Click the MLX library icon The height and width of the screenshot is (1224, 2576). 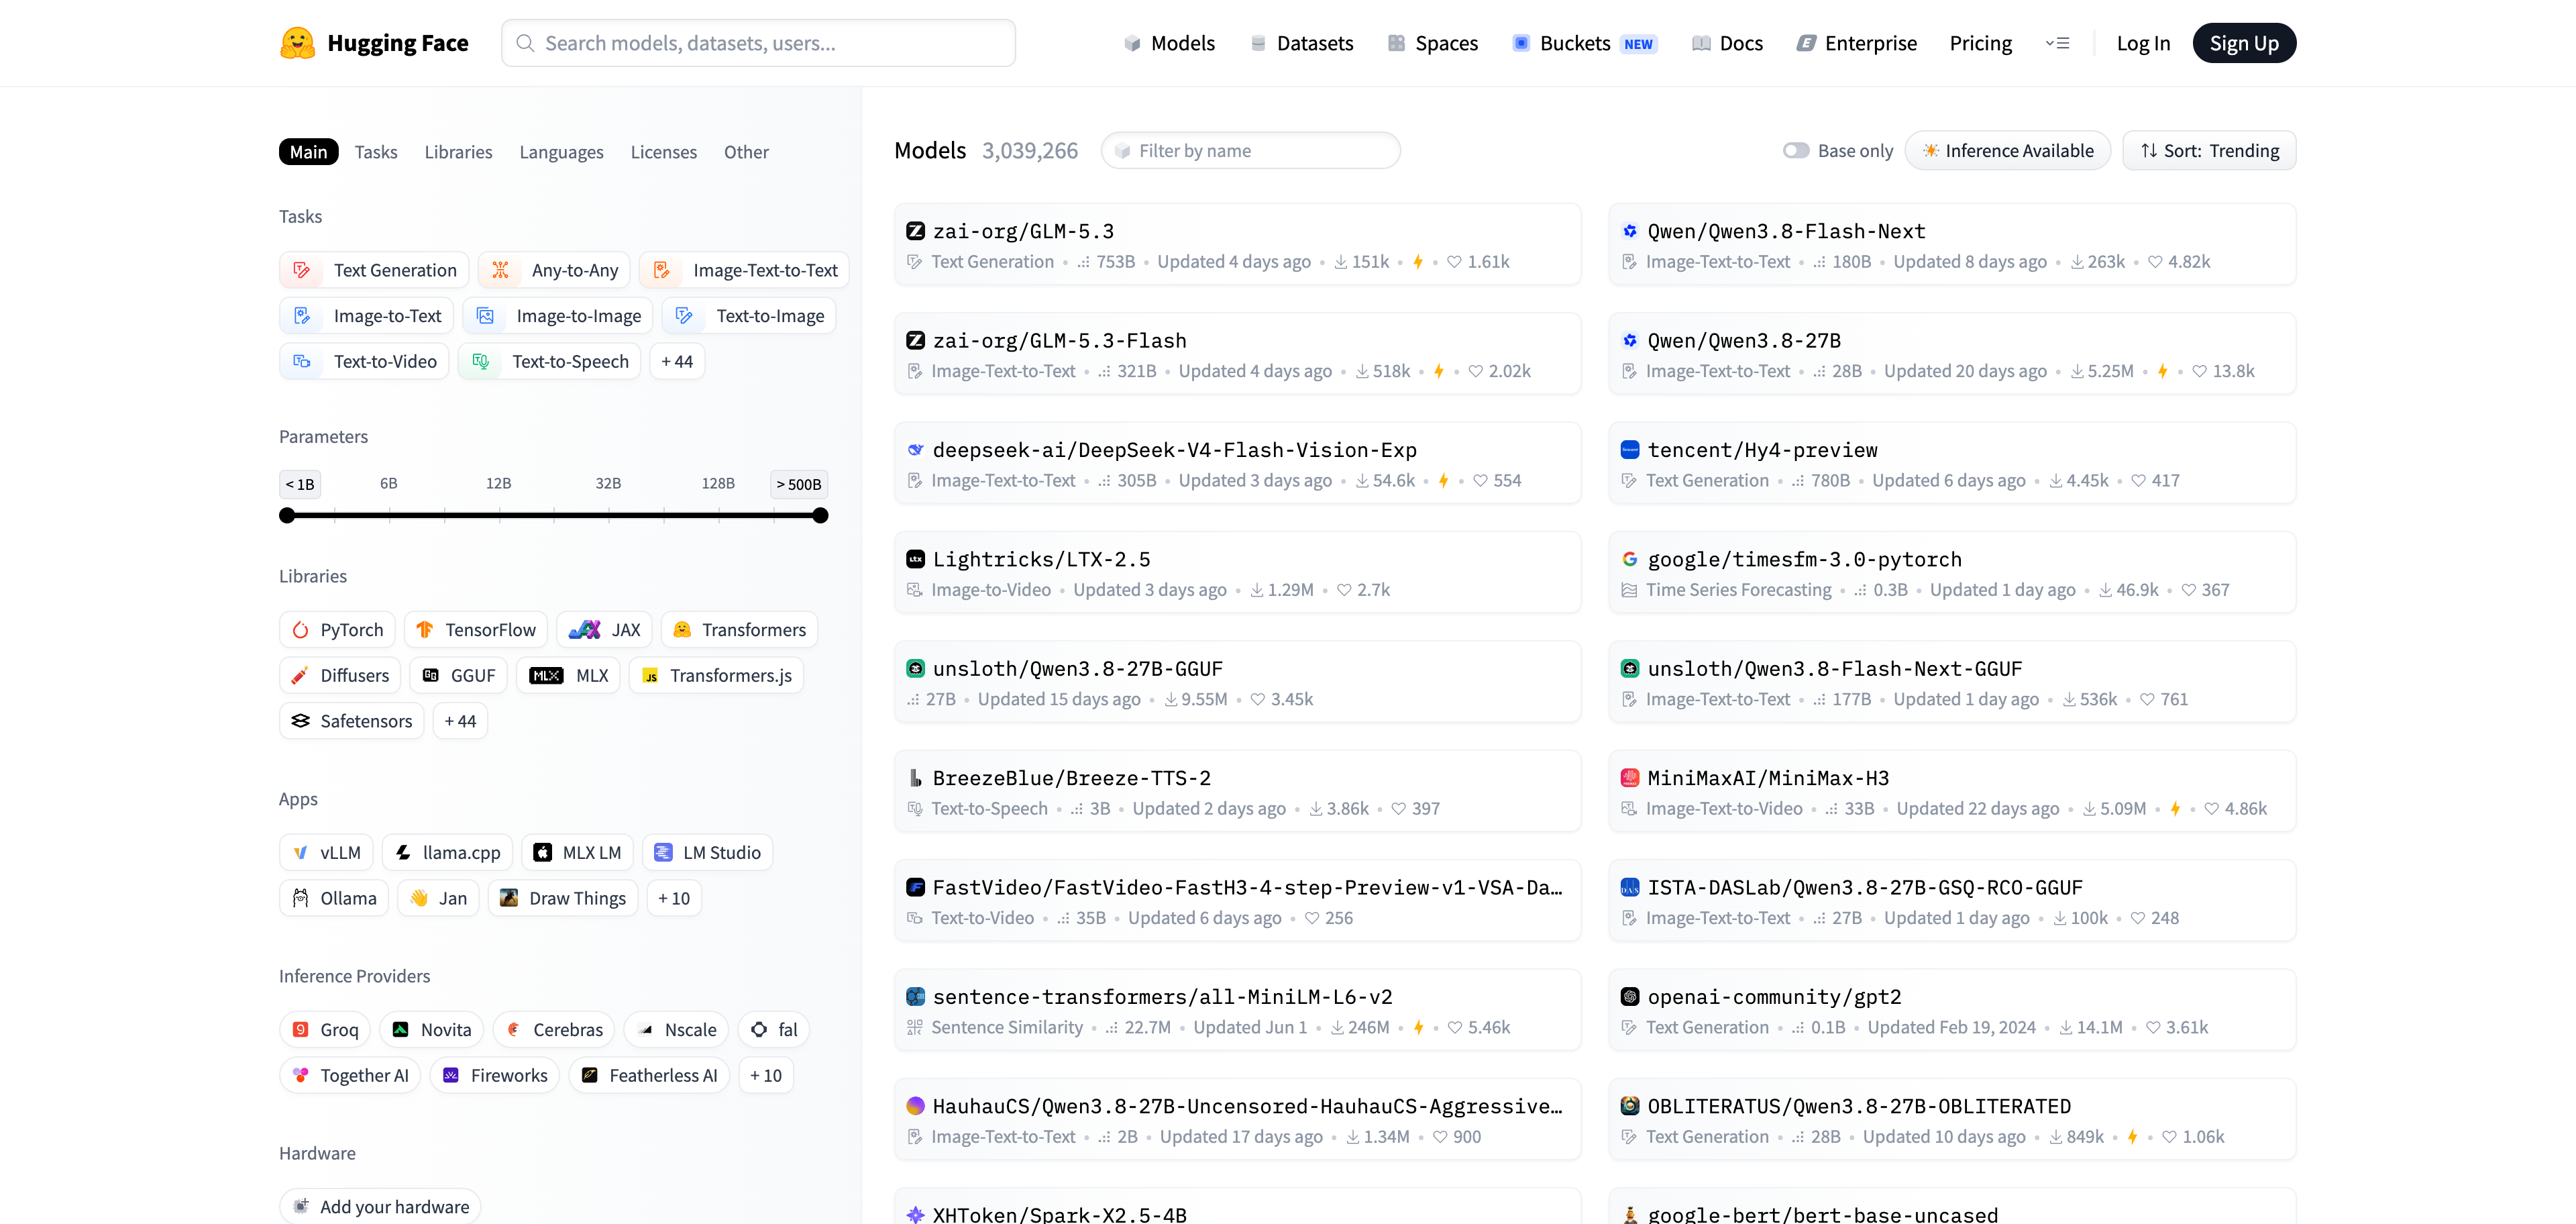[546, 676]
